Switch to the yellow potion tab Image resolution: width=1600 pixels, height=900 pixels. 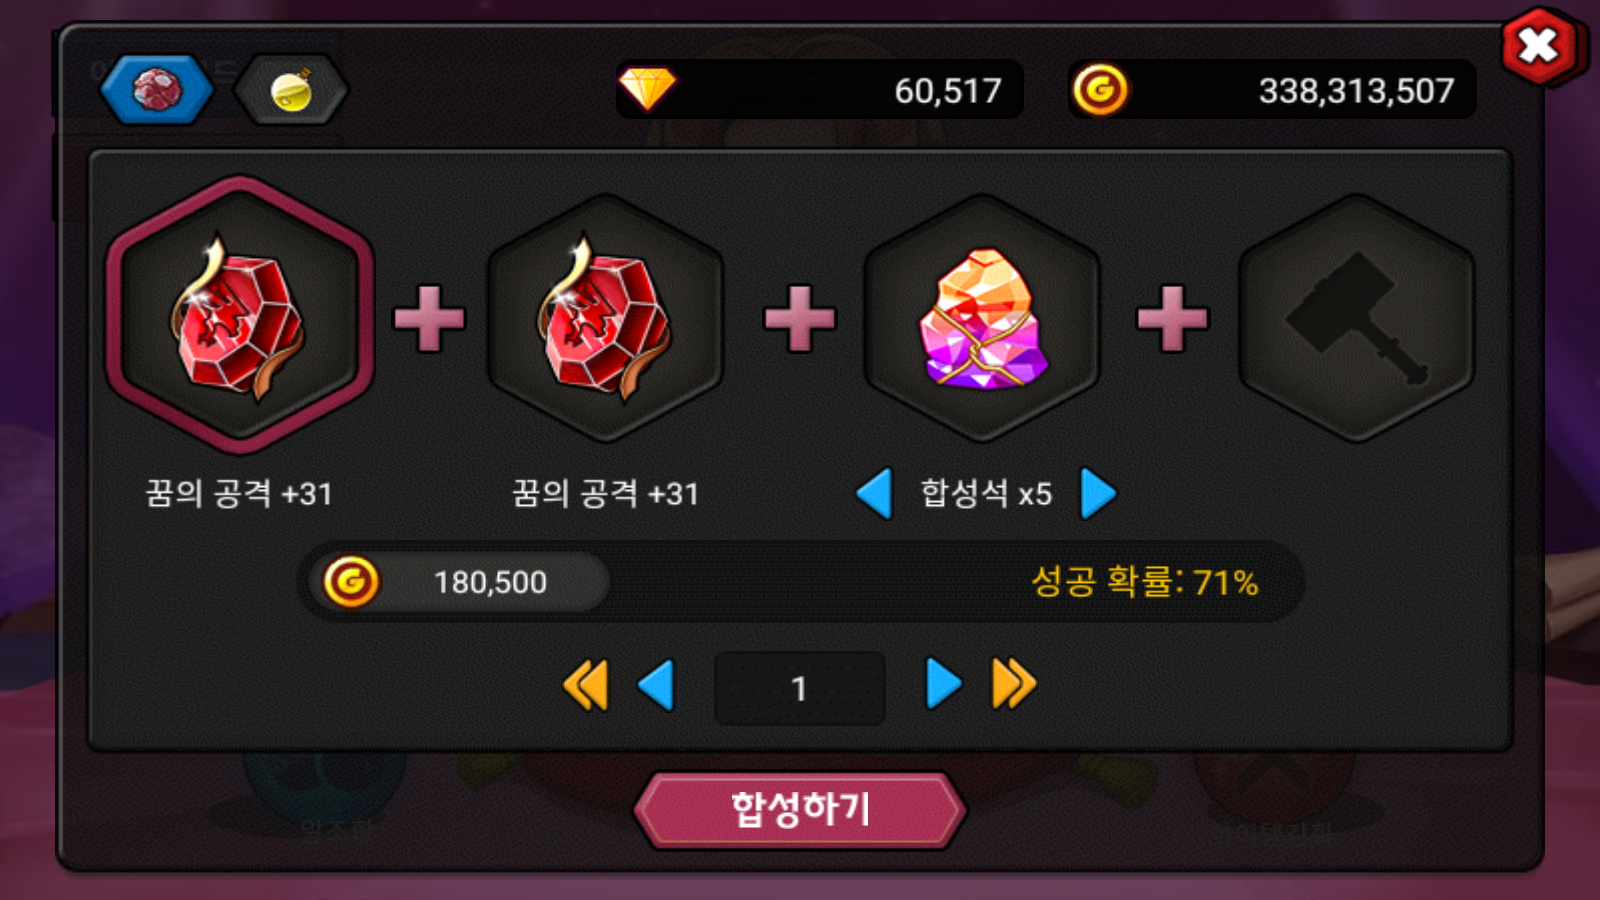[291, 90]
